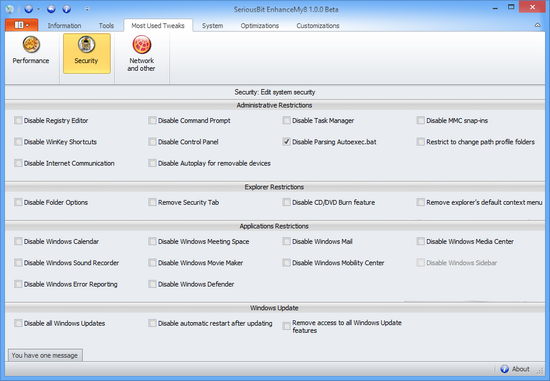The height and width of the screenshot is (381, 550).
Task: Tick Disable Windows Movie Maker
Action: pyautogui.click(x=152, y=263)
